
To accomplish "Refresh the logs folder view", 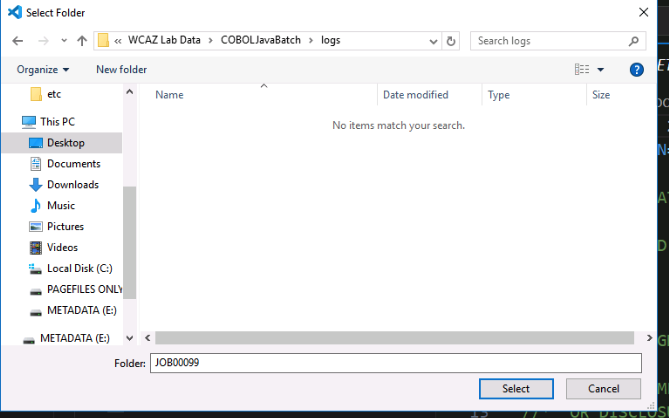I will (x=451, y=41).
